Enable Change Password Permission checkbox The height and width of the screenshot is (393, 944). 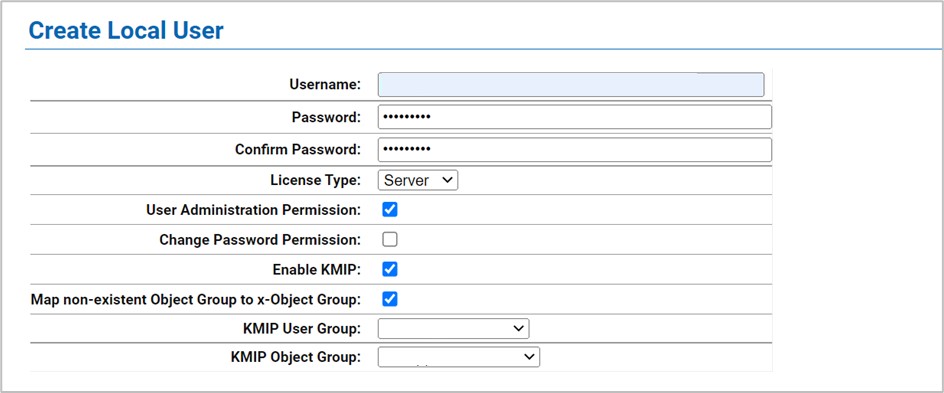click(x=390, y=240)
